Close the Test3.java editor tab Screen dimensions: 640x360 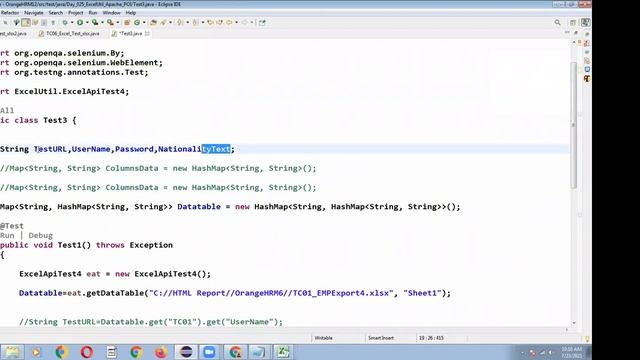[x=147, y=33]
